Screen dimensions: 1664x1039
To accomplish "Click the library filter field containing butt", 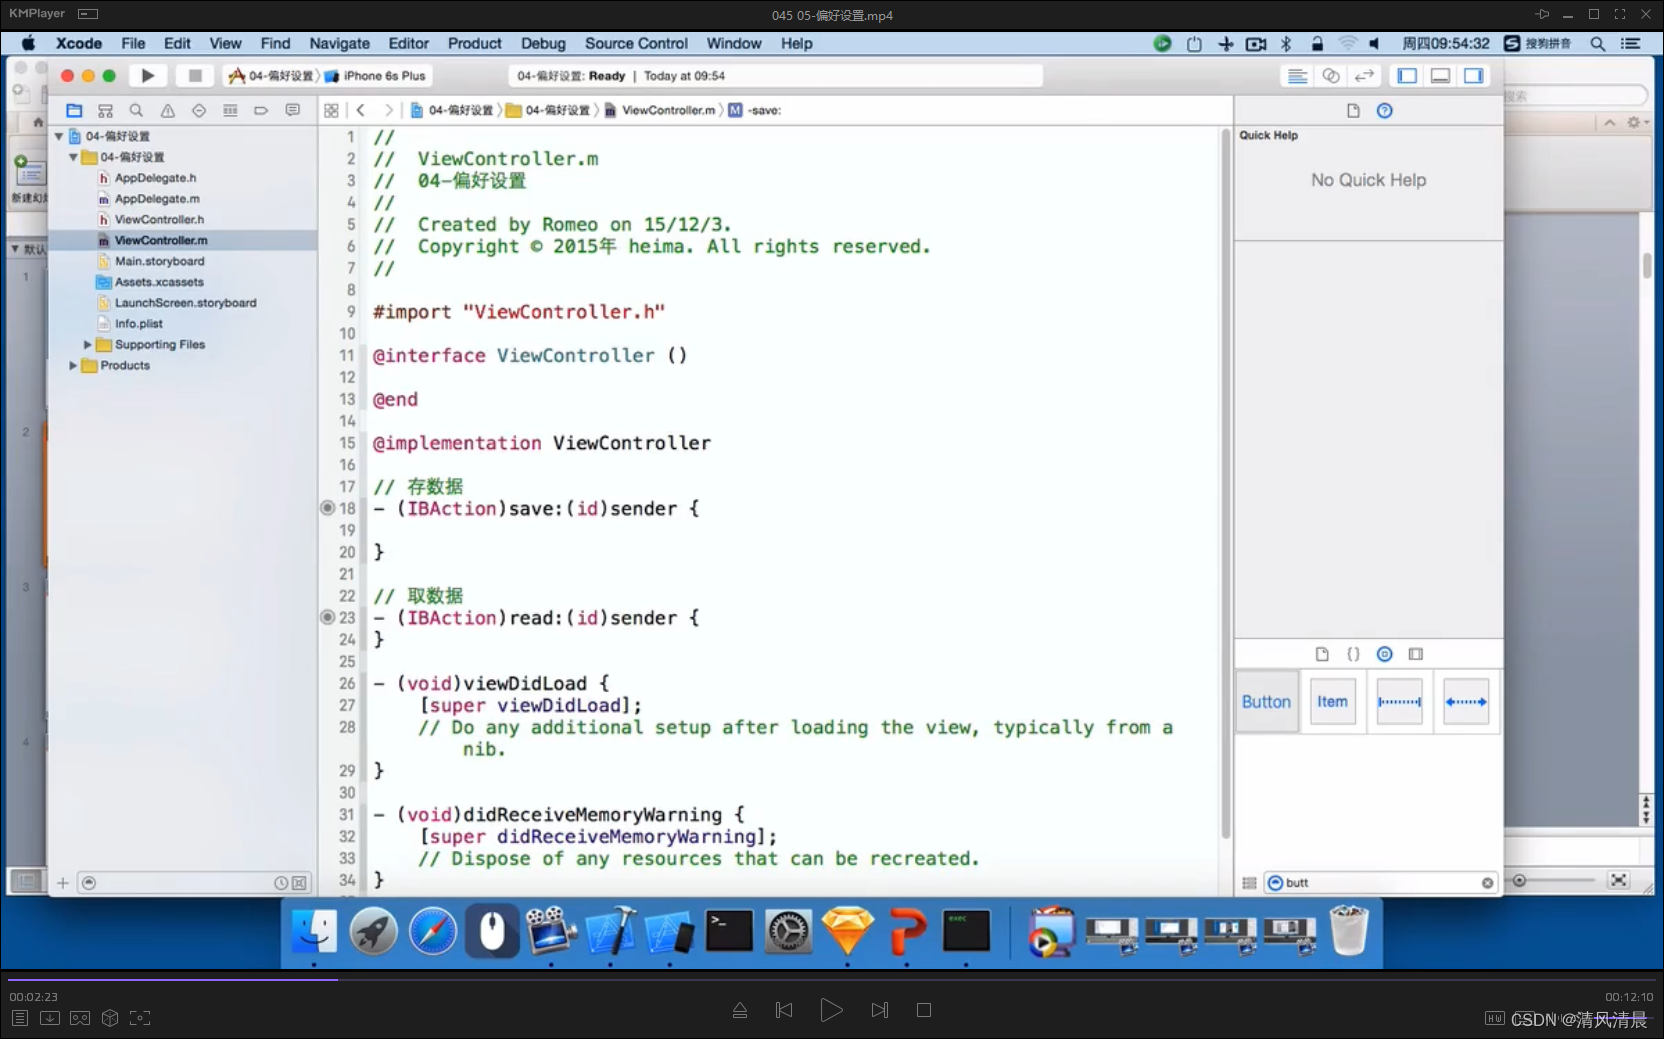I will coord(1381,883).
